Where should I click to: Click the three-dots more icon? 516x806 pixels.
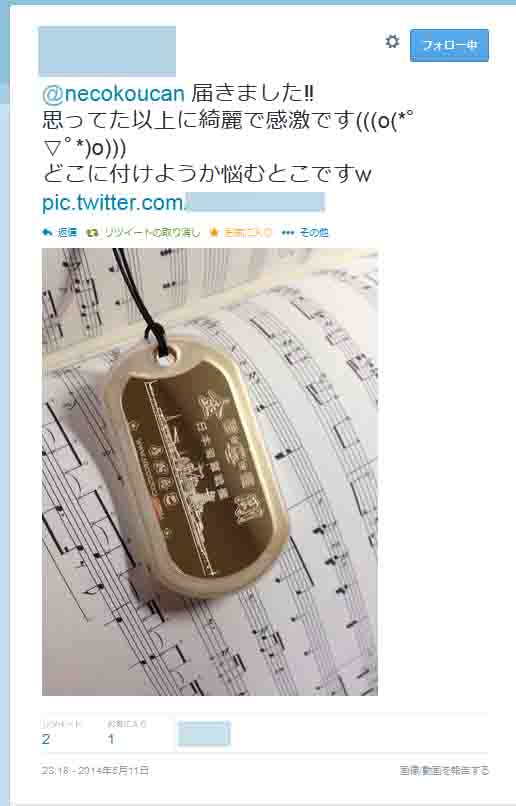point(288,233)
